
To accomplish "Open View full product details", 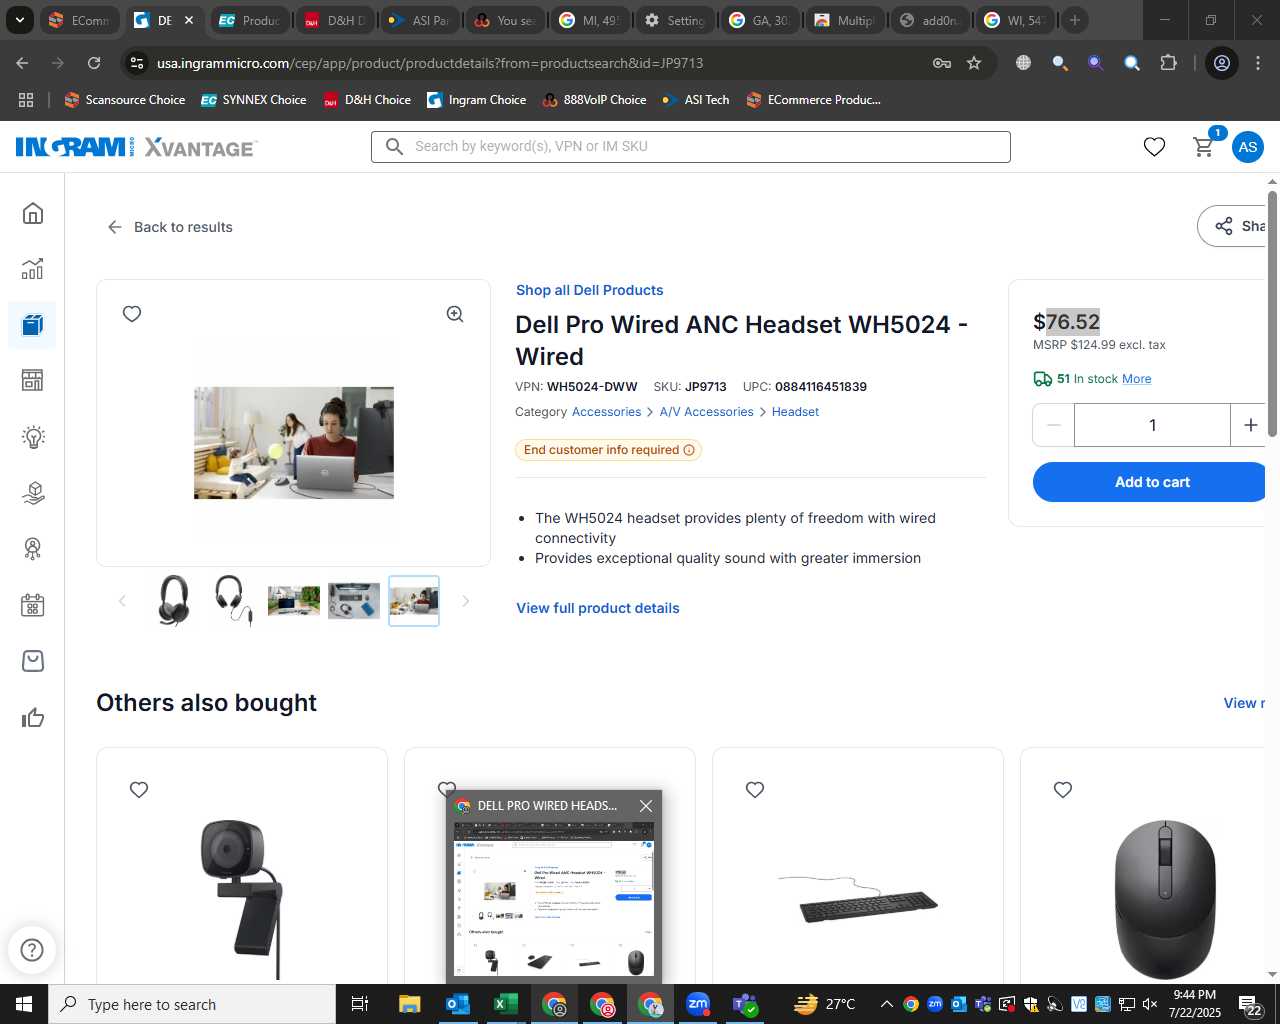I will click(x=597, y=608).
